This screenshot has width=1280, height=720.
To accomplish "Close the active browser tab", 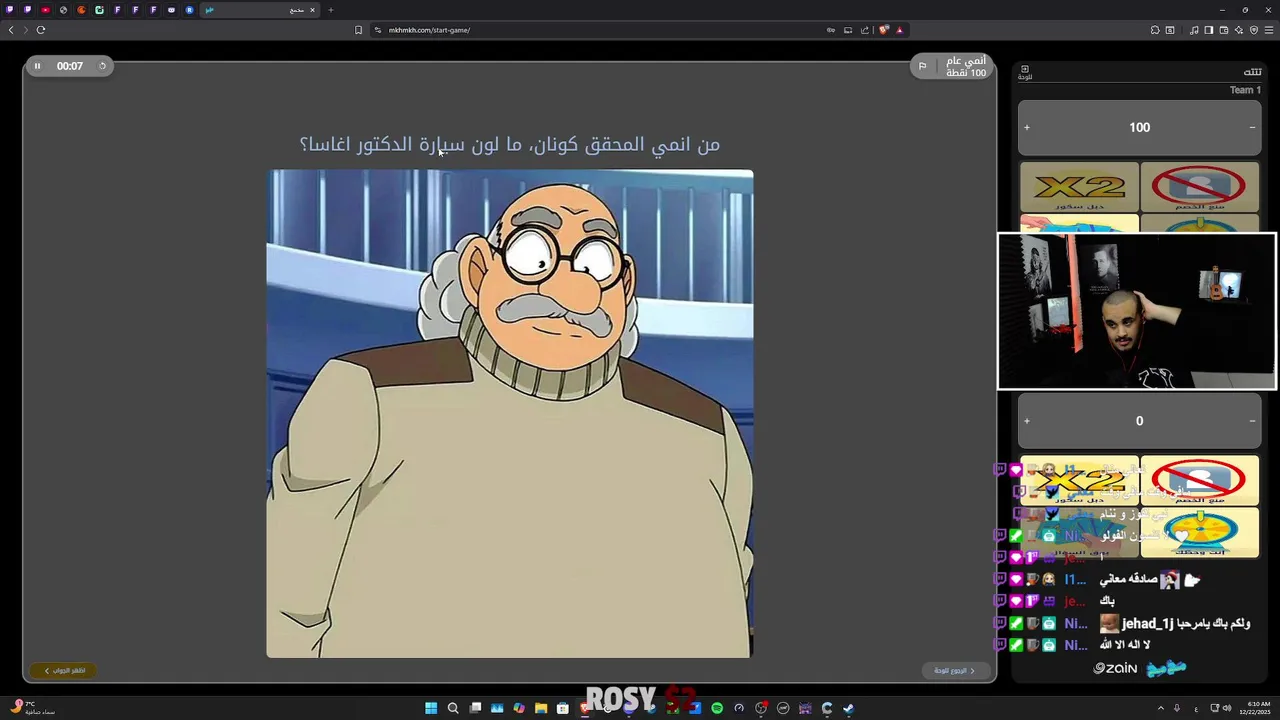I will tap(312, 10).
